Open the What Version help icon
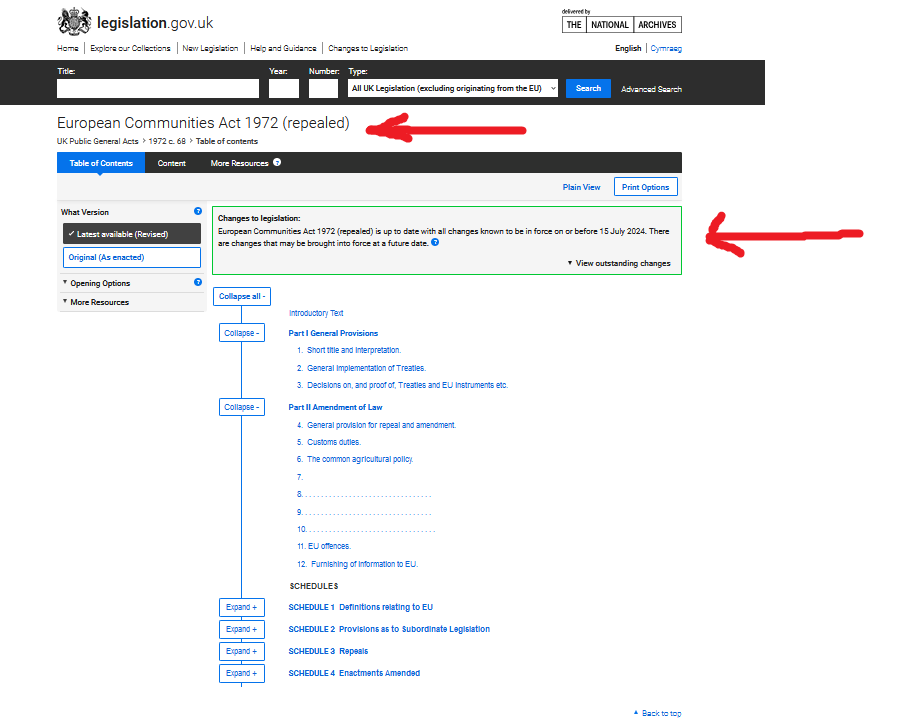Image resolution: width=905 pixels, height=723 pixels. pyautogui.click(x=198, y=211)
